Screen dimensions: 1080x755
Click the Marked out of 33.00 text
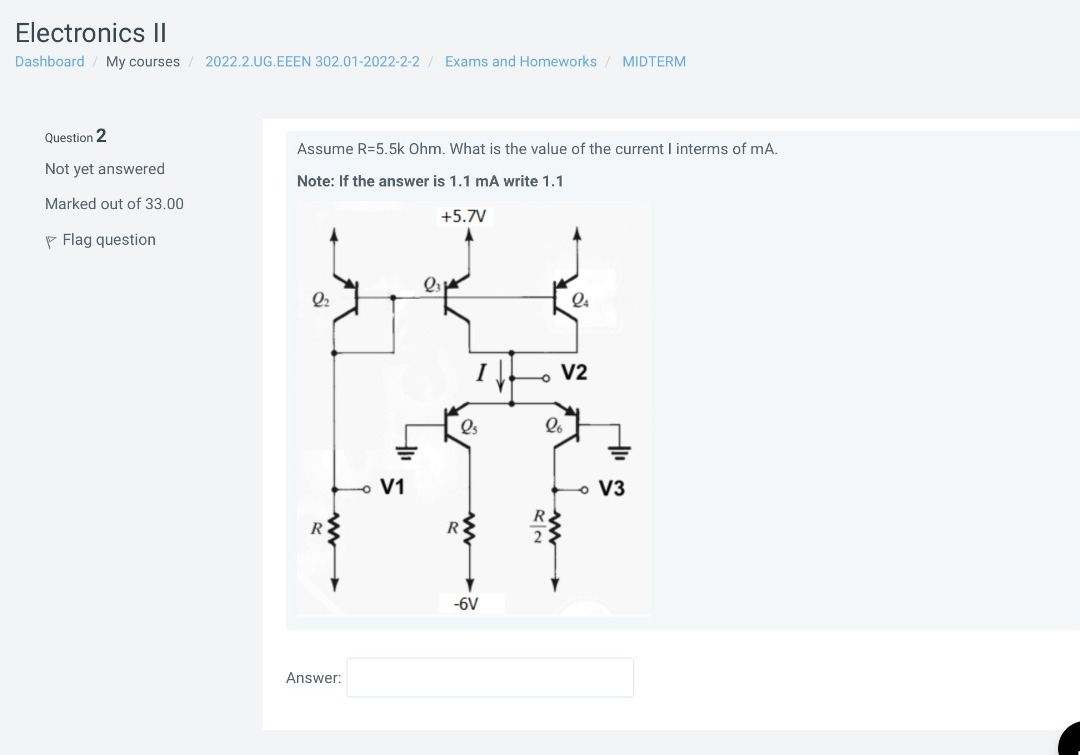(x=114, y=204)
